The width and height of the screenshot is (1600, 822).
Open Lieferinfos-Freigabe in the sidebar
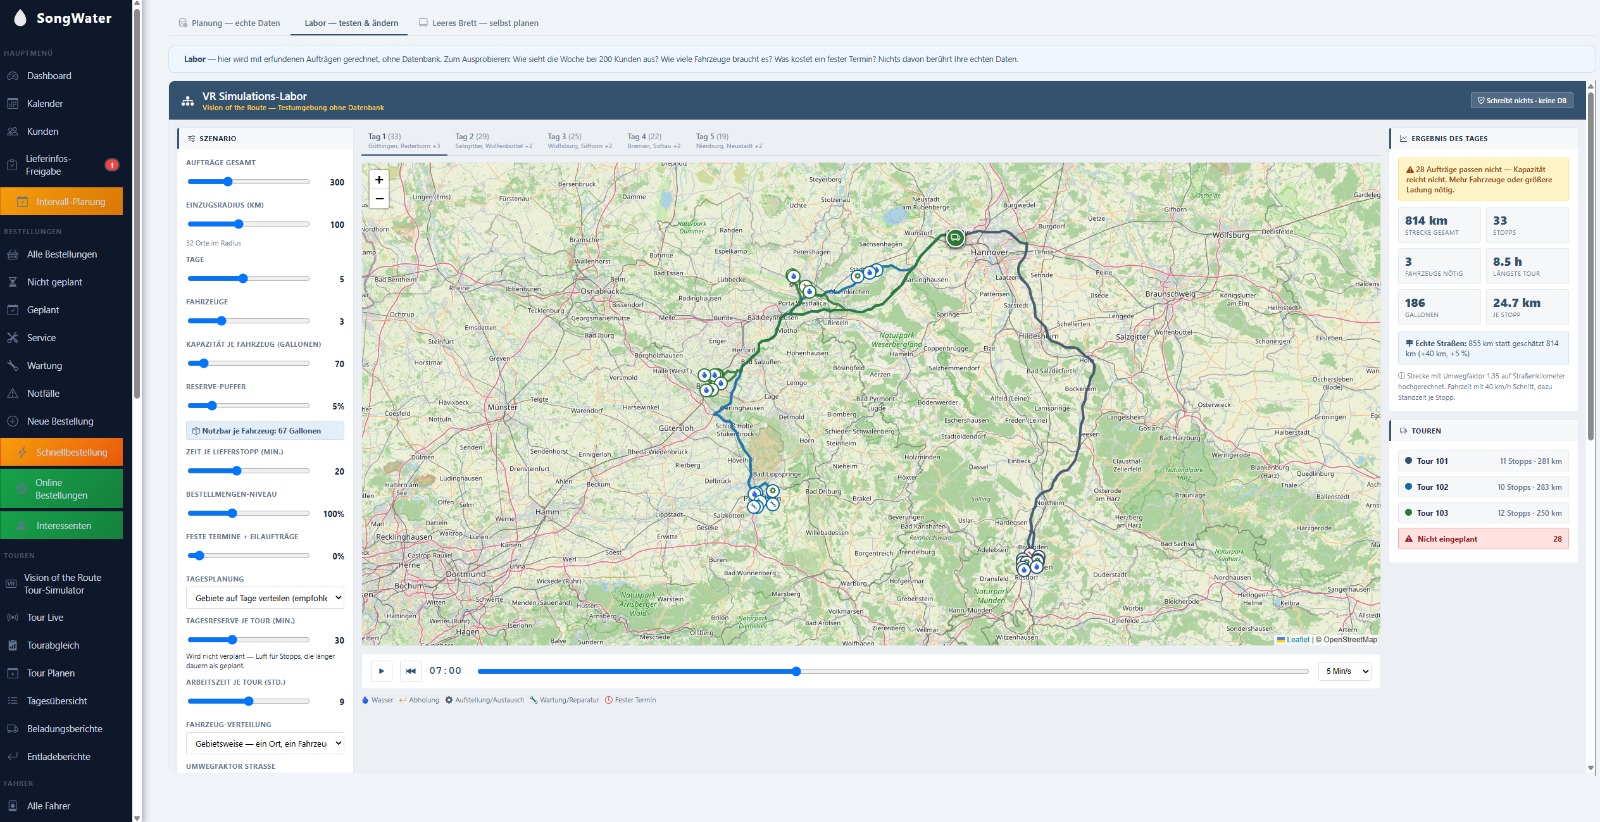[64, 165]
